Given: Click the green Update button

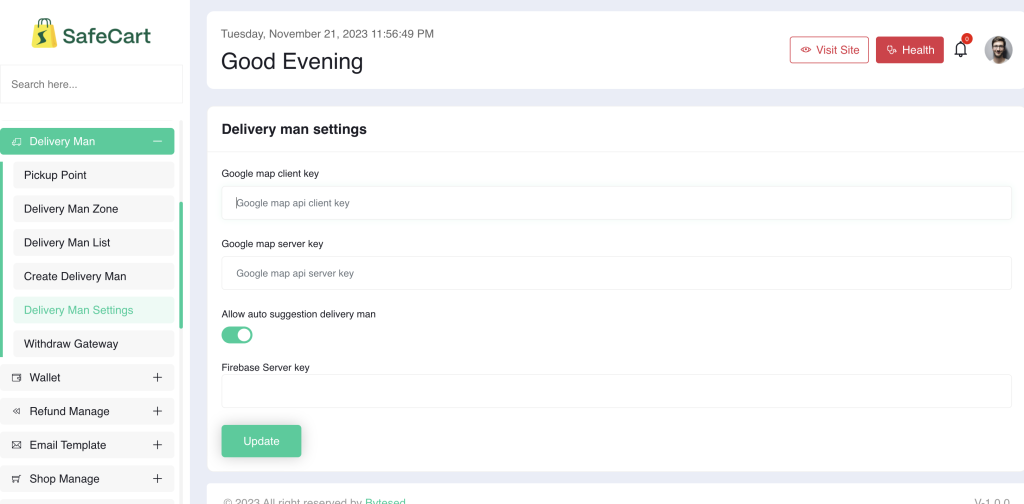Looking at the screenshot, I should (261, 441).
